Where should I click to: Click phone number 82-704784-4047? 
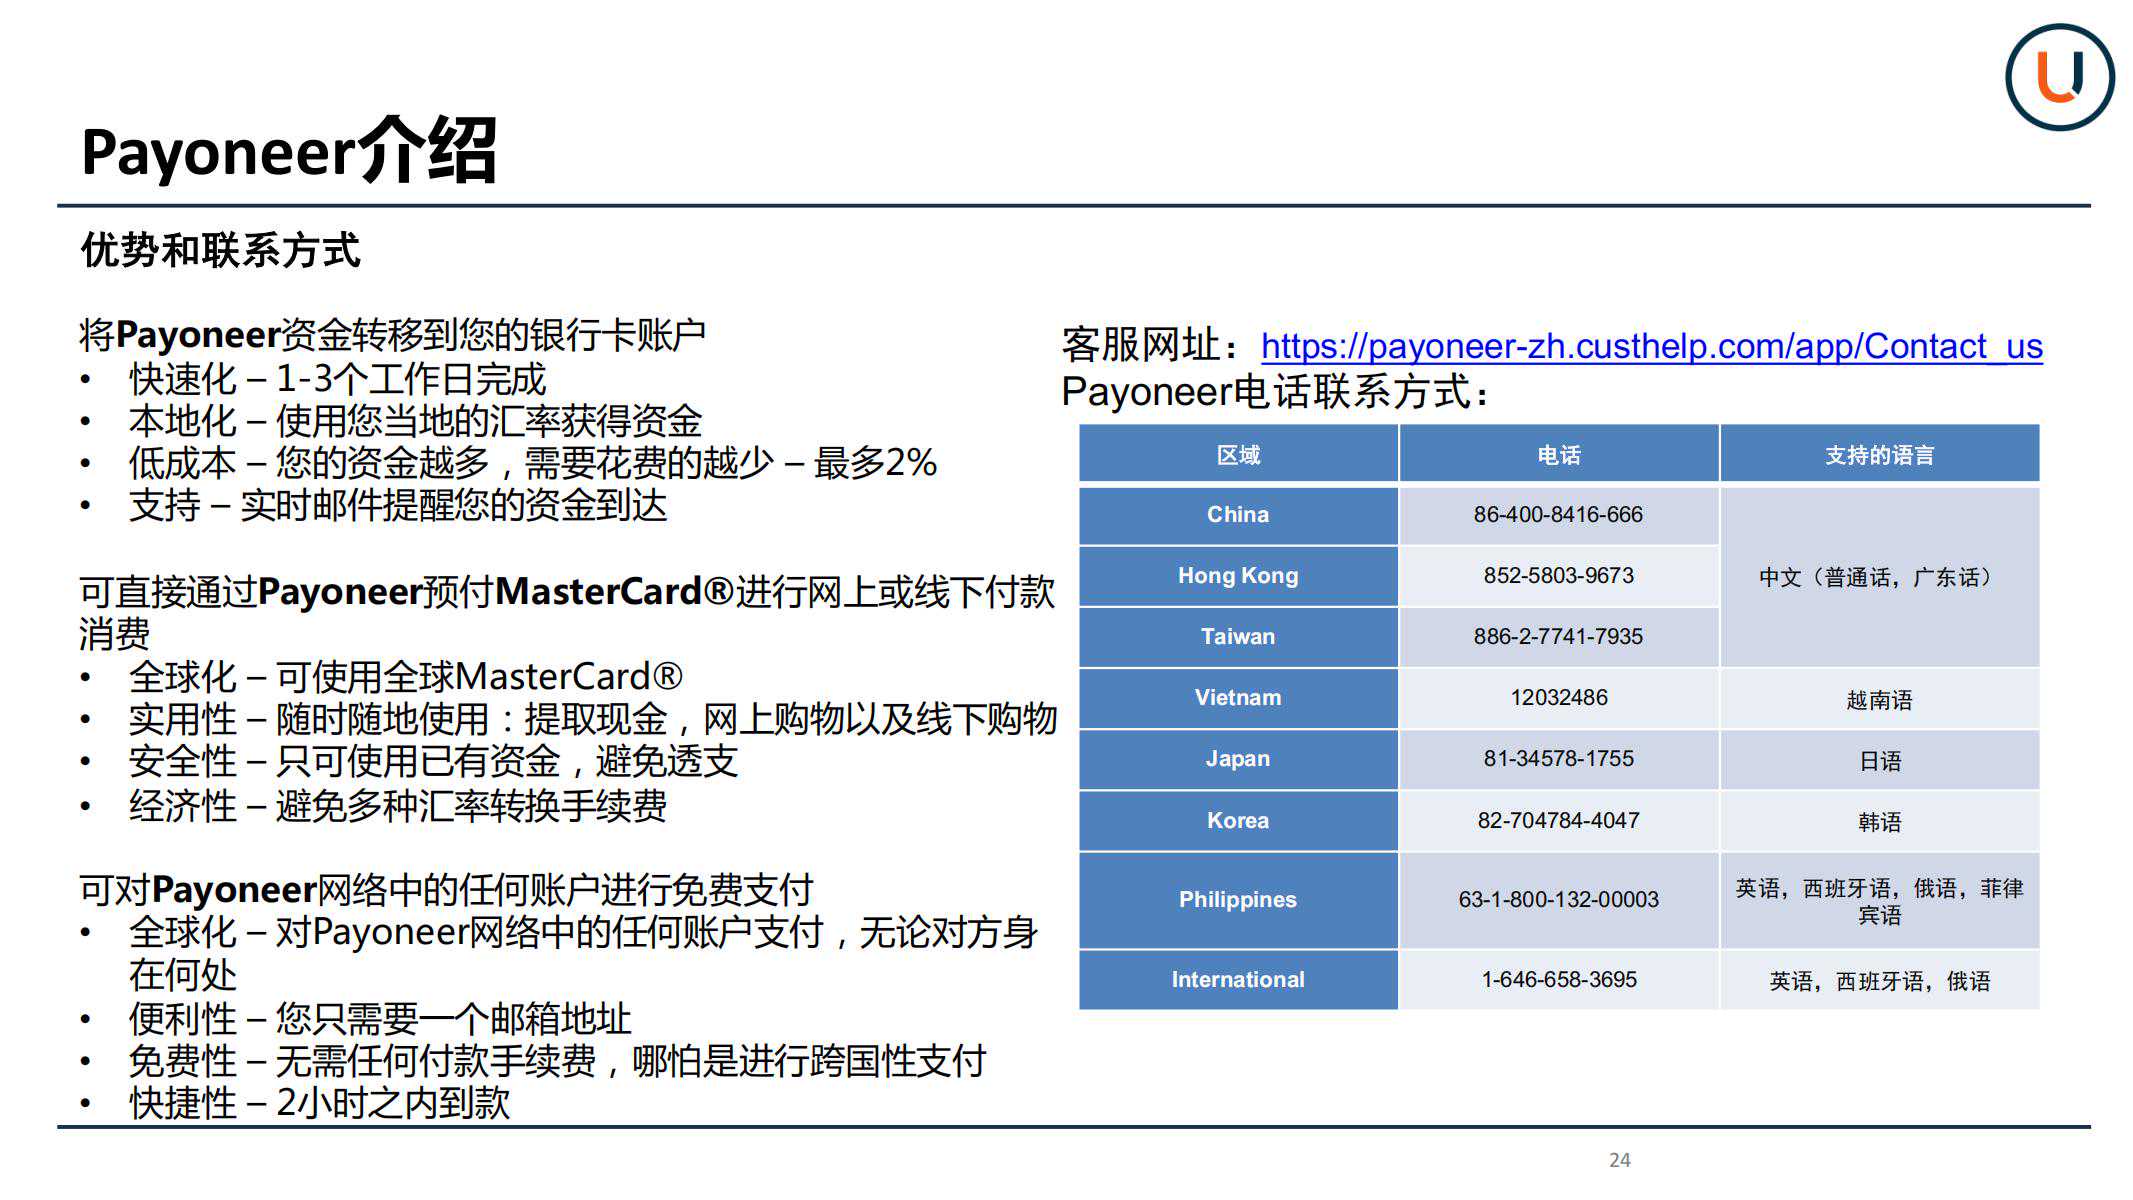point(1558,821)
